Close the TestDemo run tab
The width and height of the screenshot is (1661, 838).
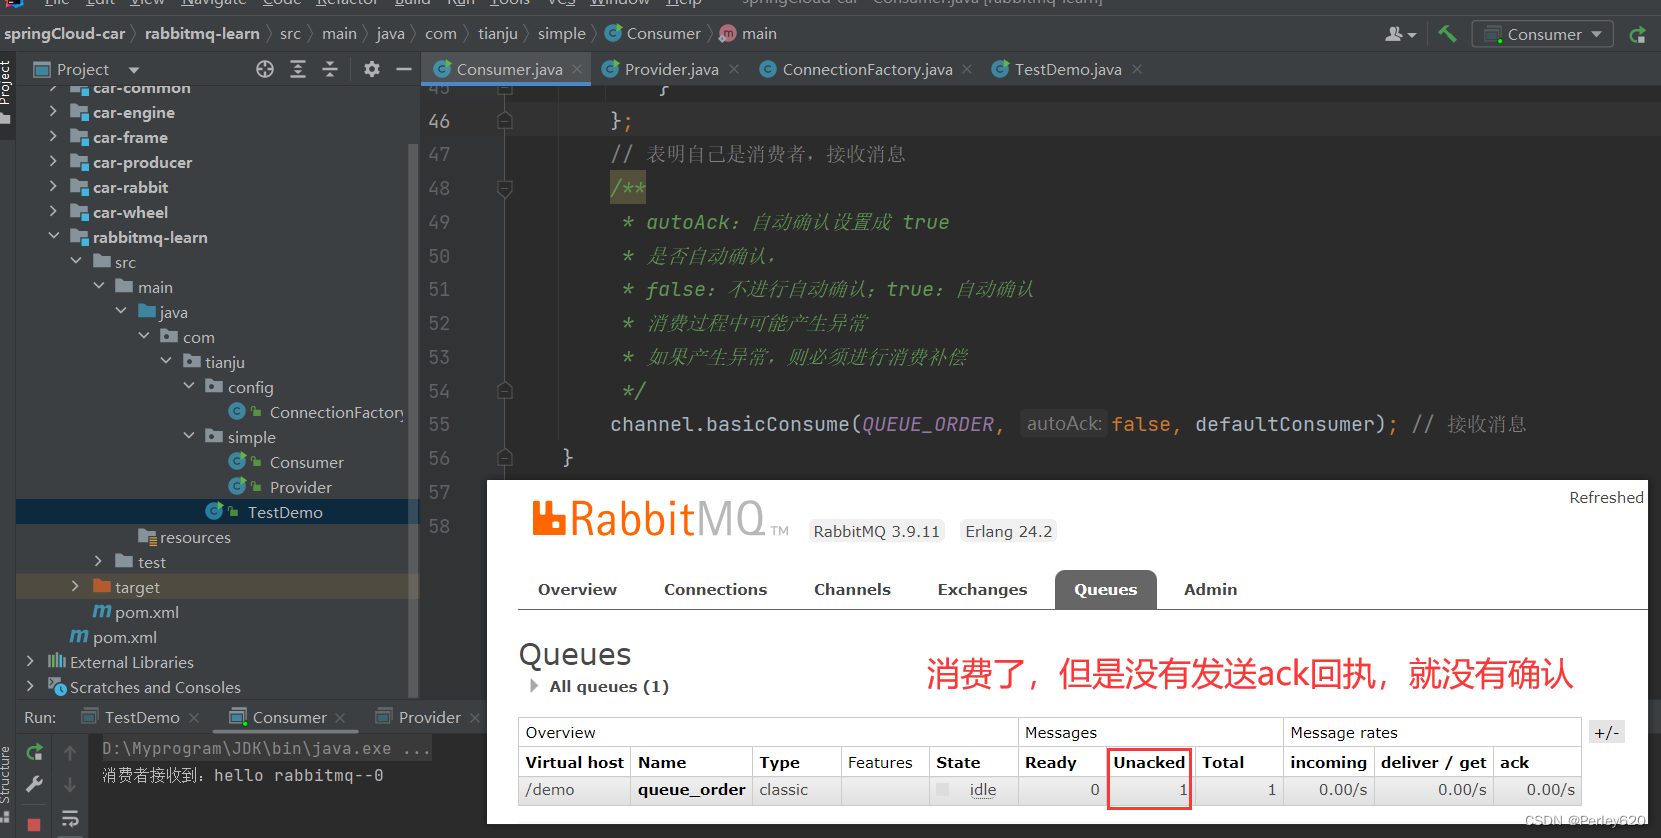(194, 718)
